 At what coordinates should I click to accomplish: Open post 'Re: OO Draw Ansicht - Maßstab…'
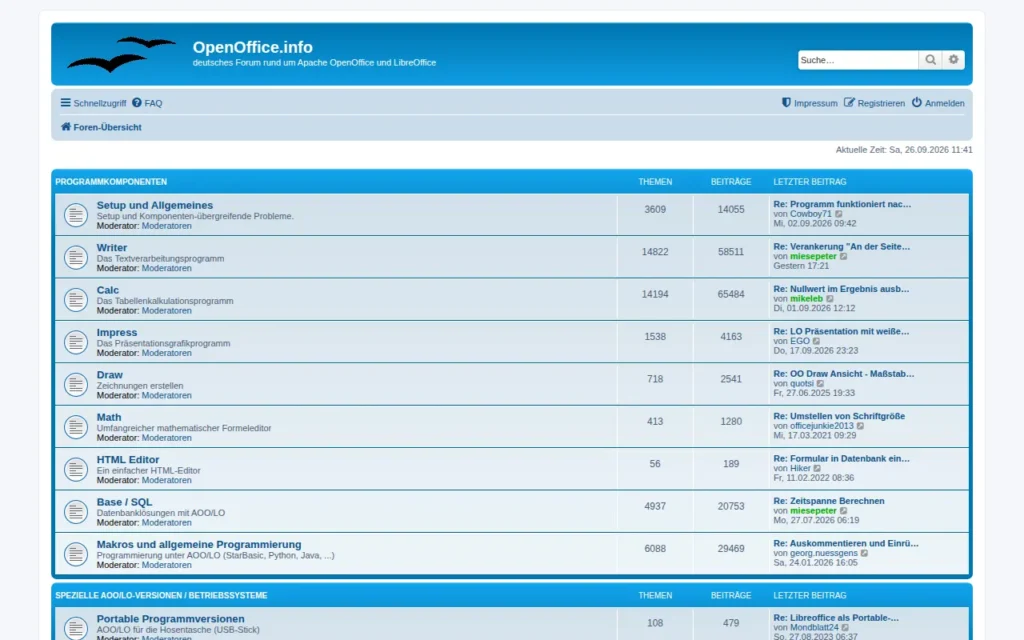[x=844, y=374]
